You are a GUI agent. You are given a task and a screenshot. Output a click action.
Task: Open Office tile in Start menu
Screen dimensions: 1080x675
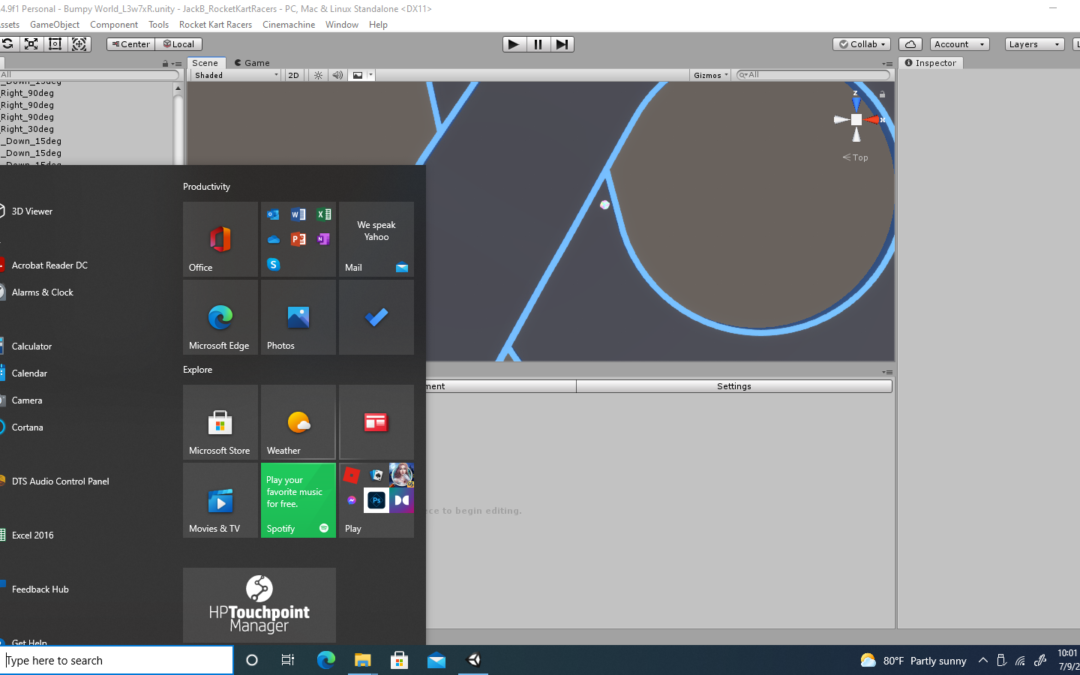220,239
